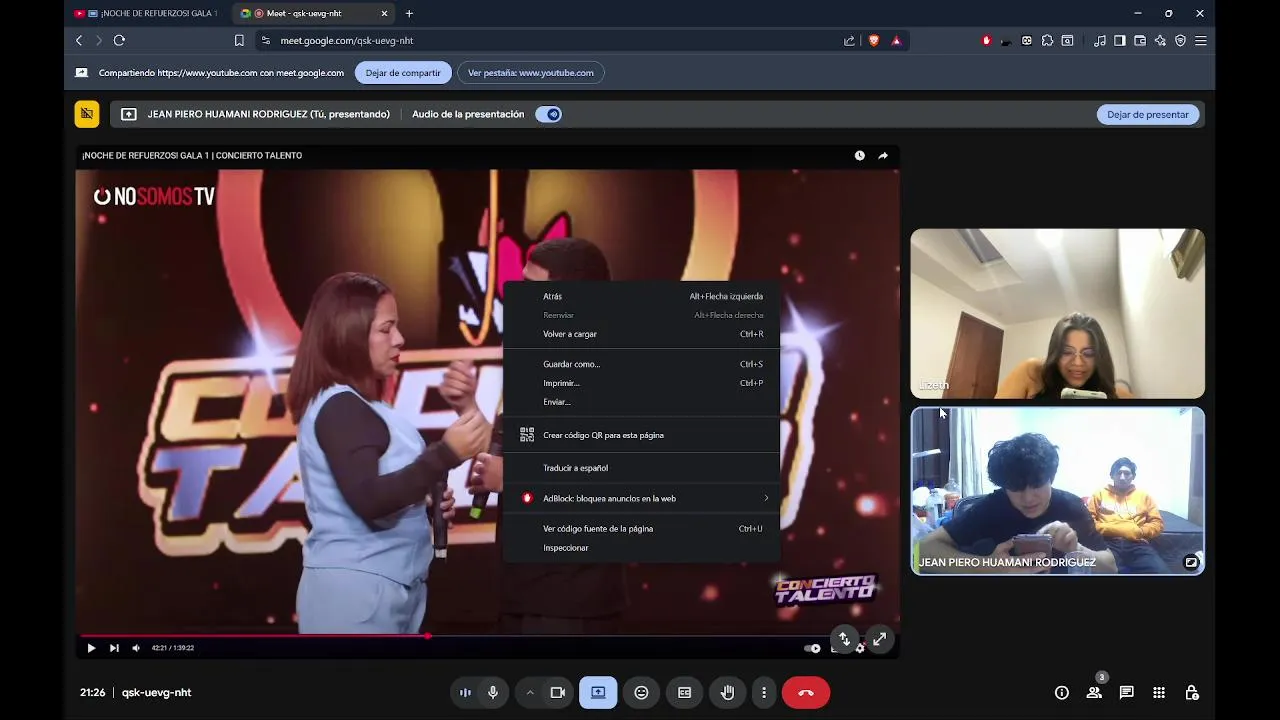Click the swap-arrows icon over the presentation
The image size is (1280, 720).
coord(844,639)
